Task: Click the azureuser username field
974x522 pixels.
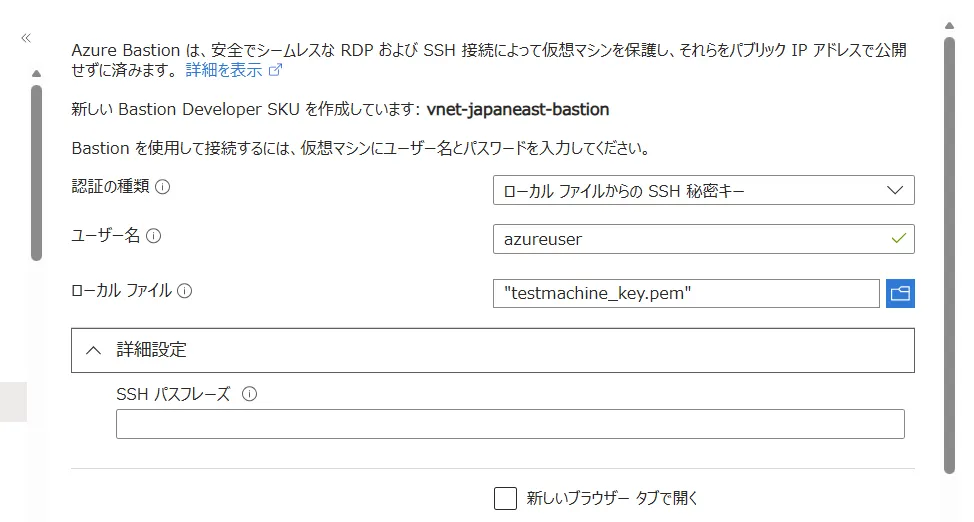Action: click(690, 239)
